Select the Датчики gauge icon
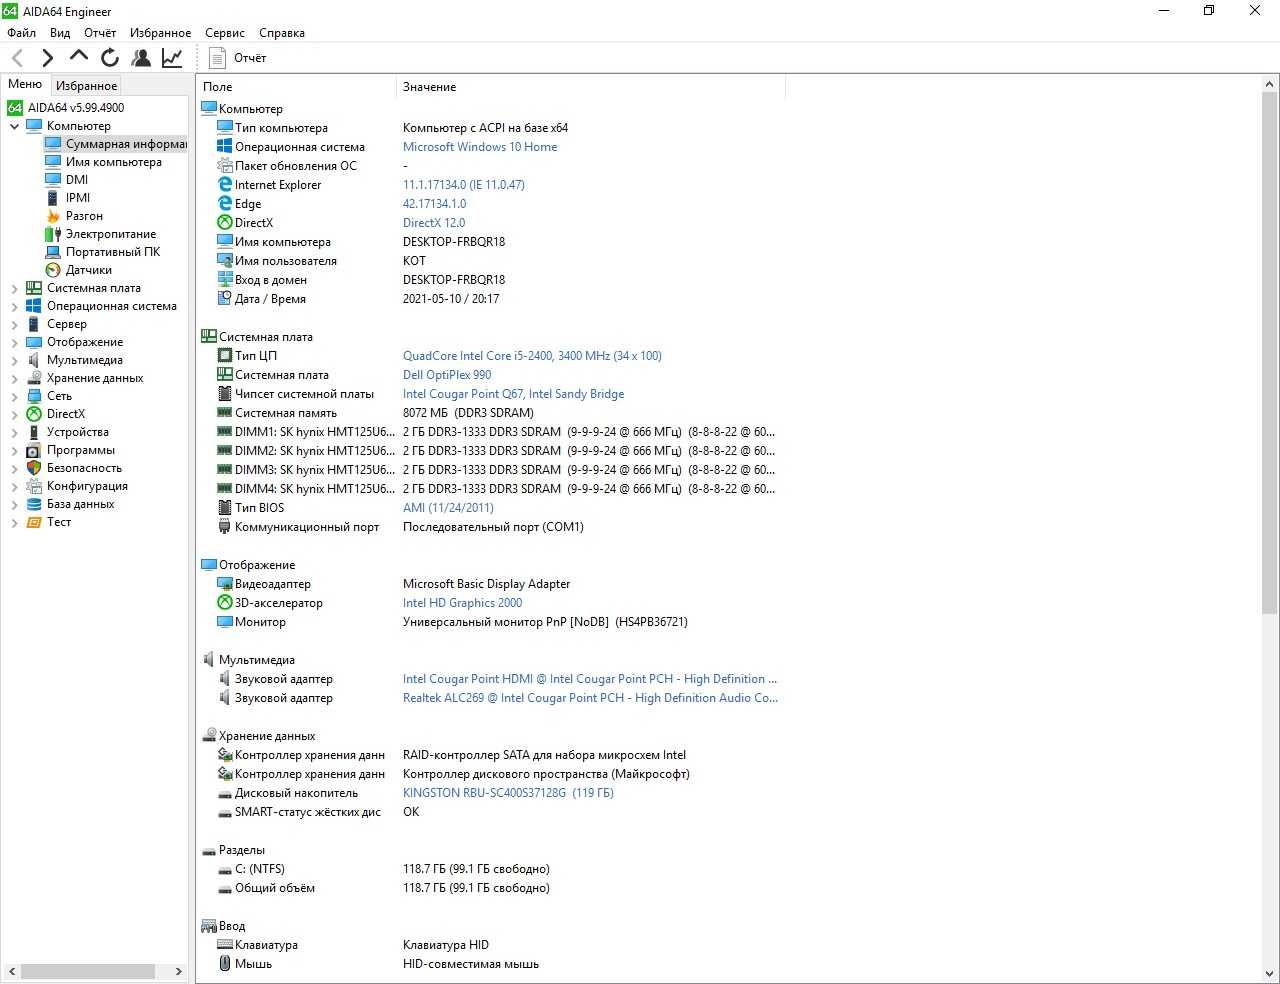Viewport: 1280px width, 984px height. (x=53, y=270)
